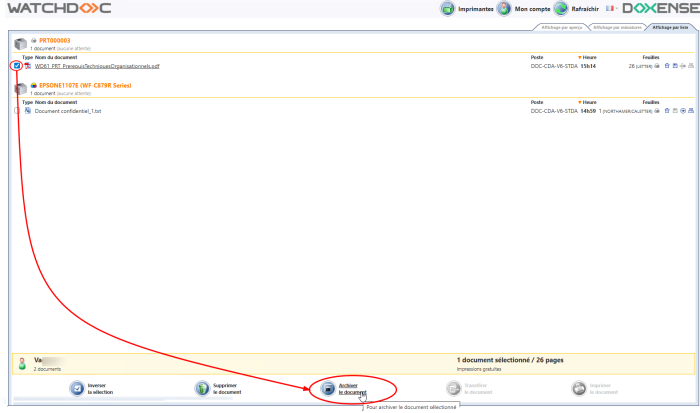This screenshot has width=700, height=413.
Task: Switch language via the French flag
Action: [611, 8]
